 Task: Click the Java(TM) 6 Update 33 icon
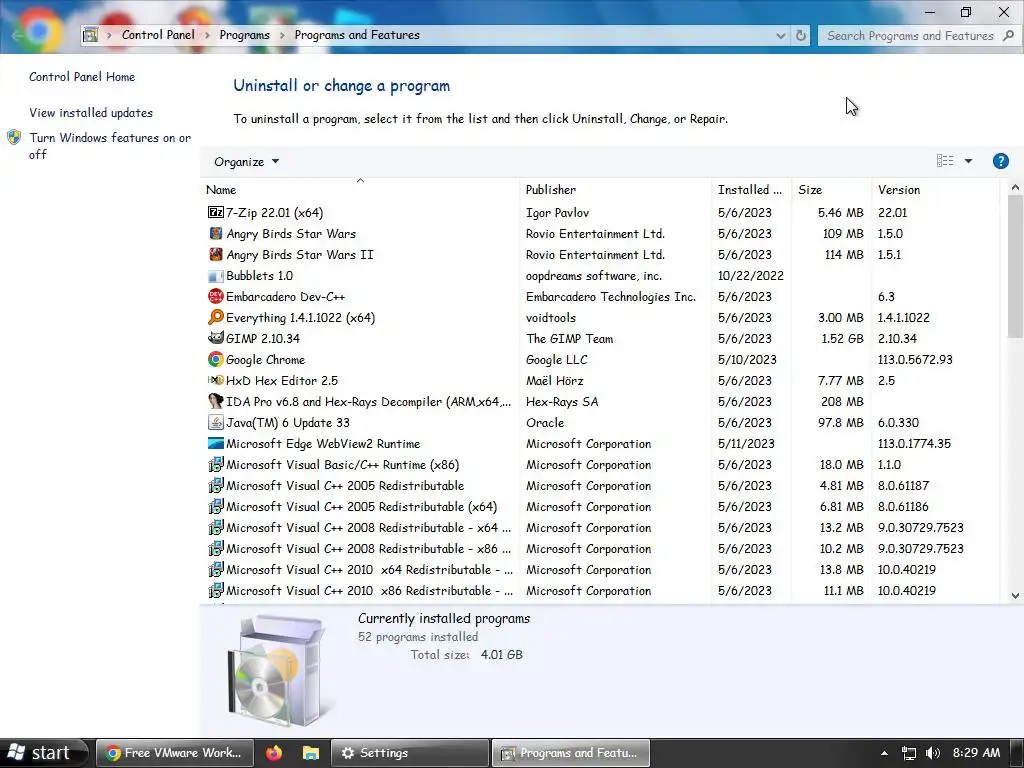pyautogui.click(x=216, y=423)
